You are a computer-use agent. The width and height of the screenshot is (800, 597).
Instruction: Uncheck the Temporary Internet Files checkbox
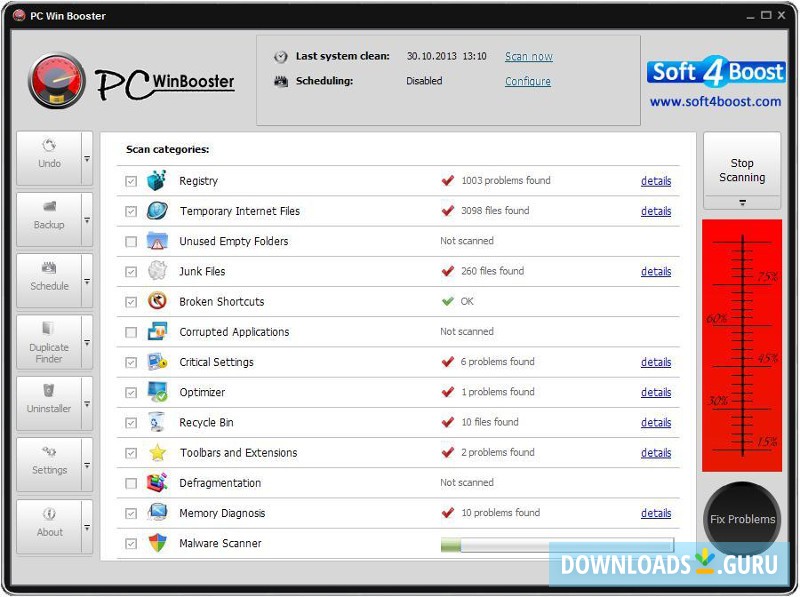point(131,211)
